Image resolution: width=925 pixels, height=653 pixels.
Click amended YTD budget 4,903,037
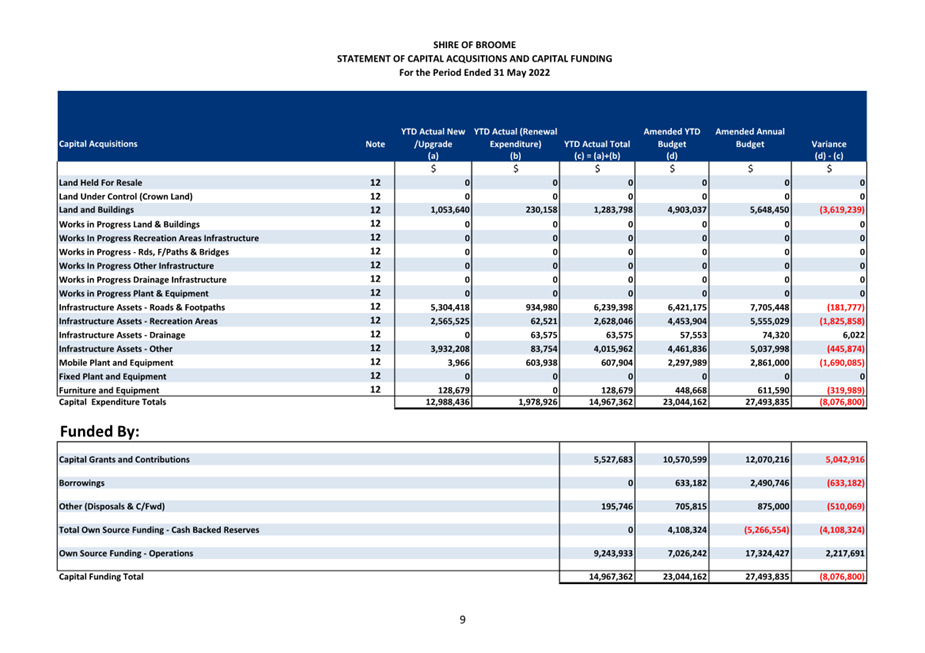(687, 210)
